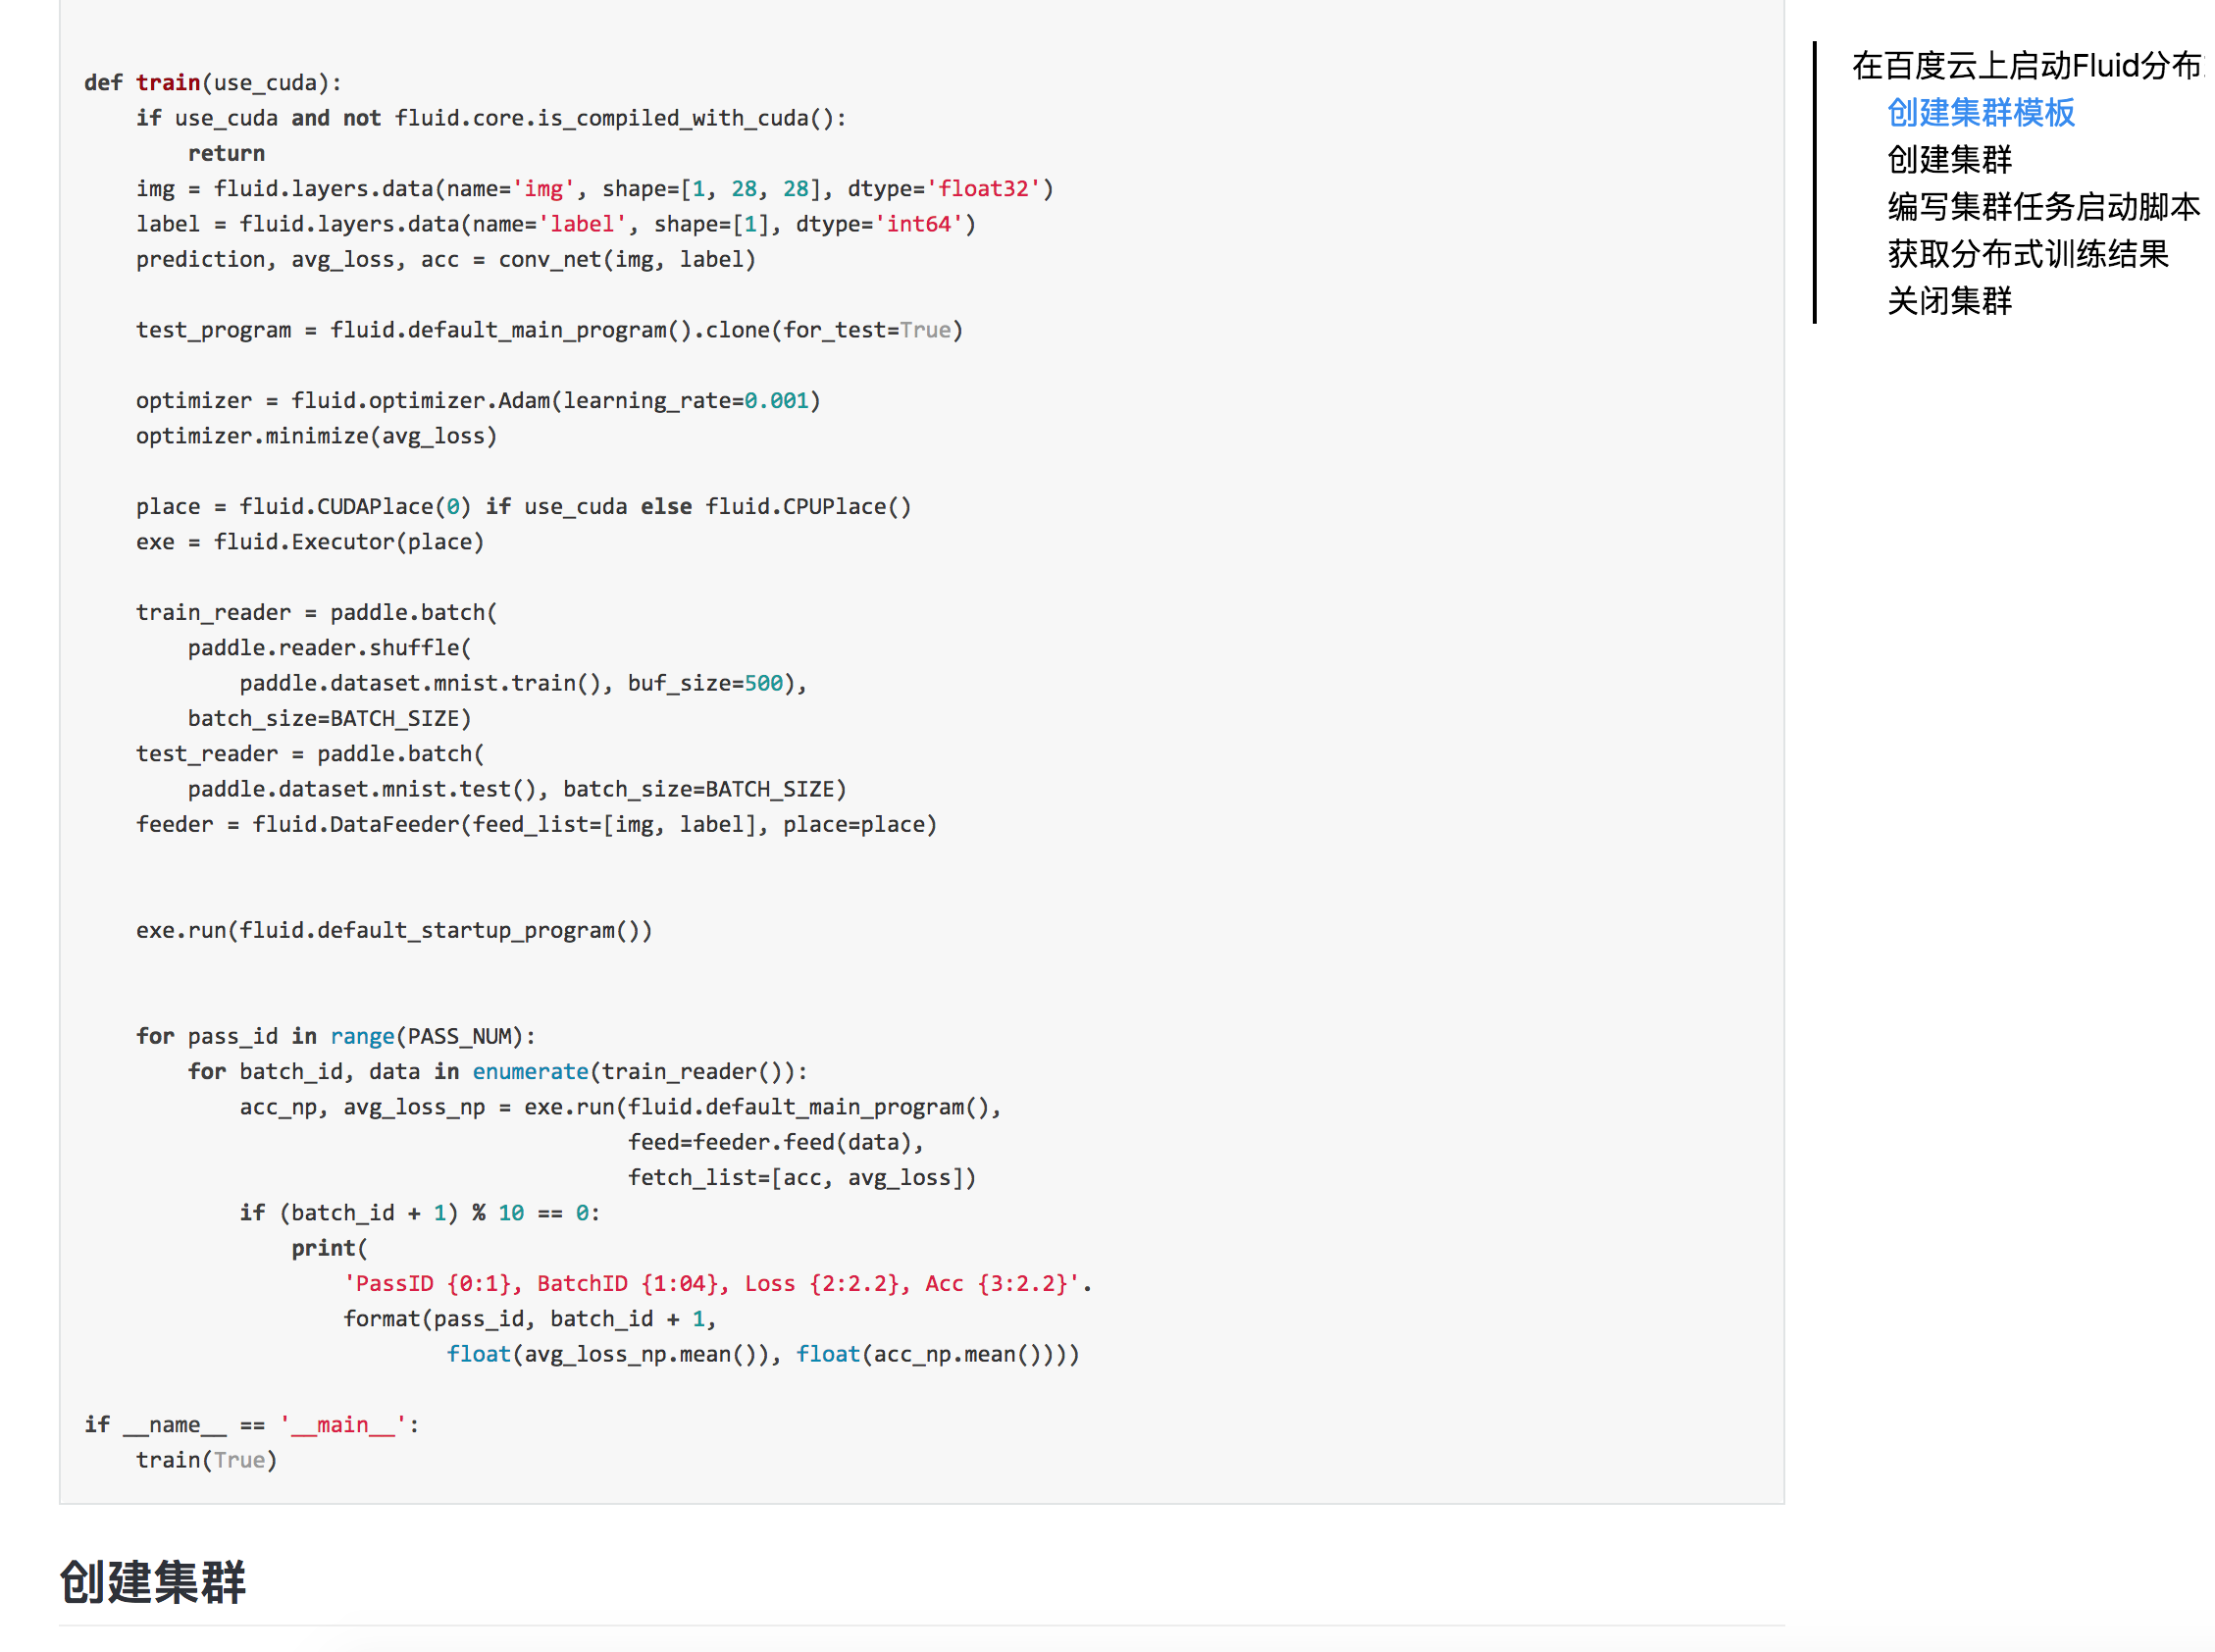Image resolution: width=2215 pixels, height=1652 pixels.
Task: Click the 0.001 learning rate value
Action: 775,401
